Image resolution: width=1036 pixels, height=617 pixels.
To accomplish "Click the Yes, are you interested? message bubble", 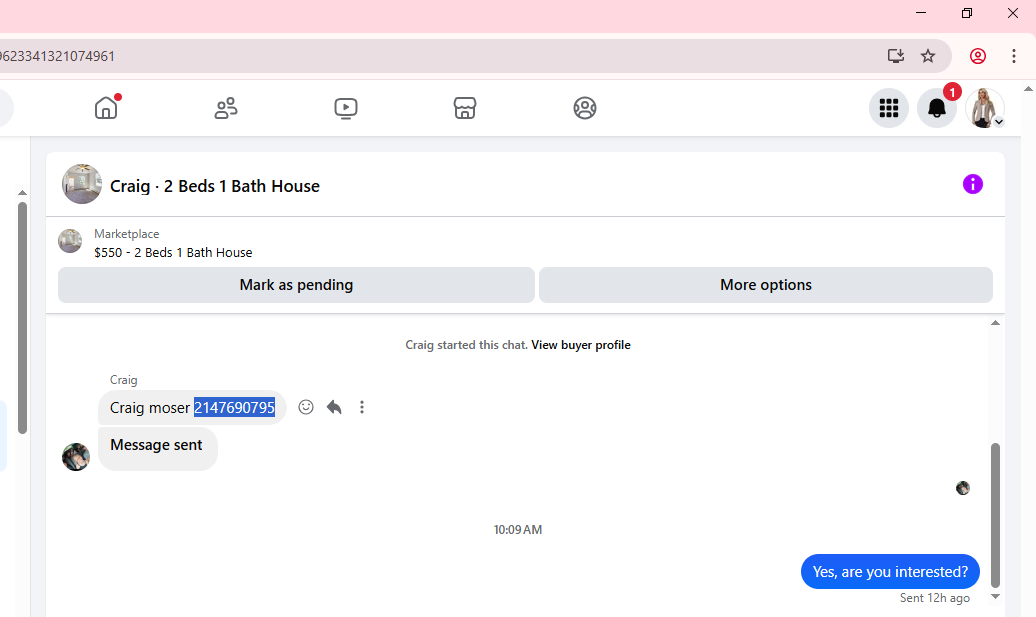I will coord(890,571).
